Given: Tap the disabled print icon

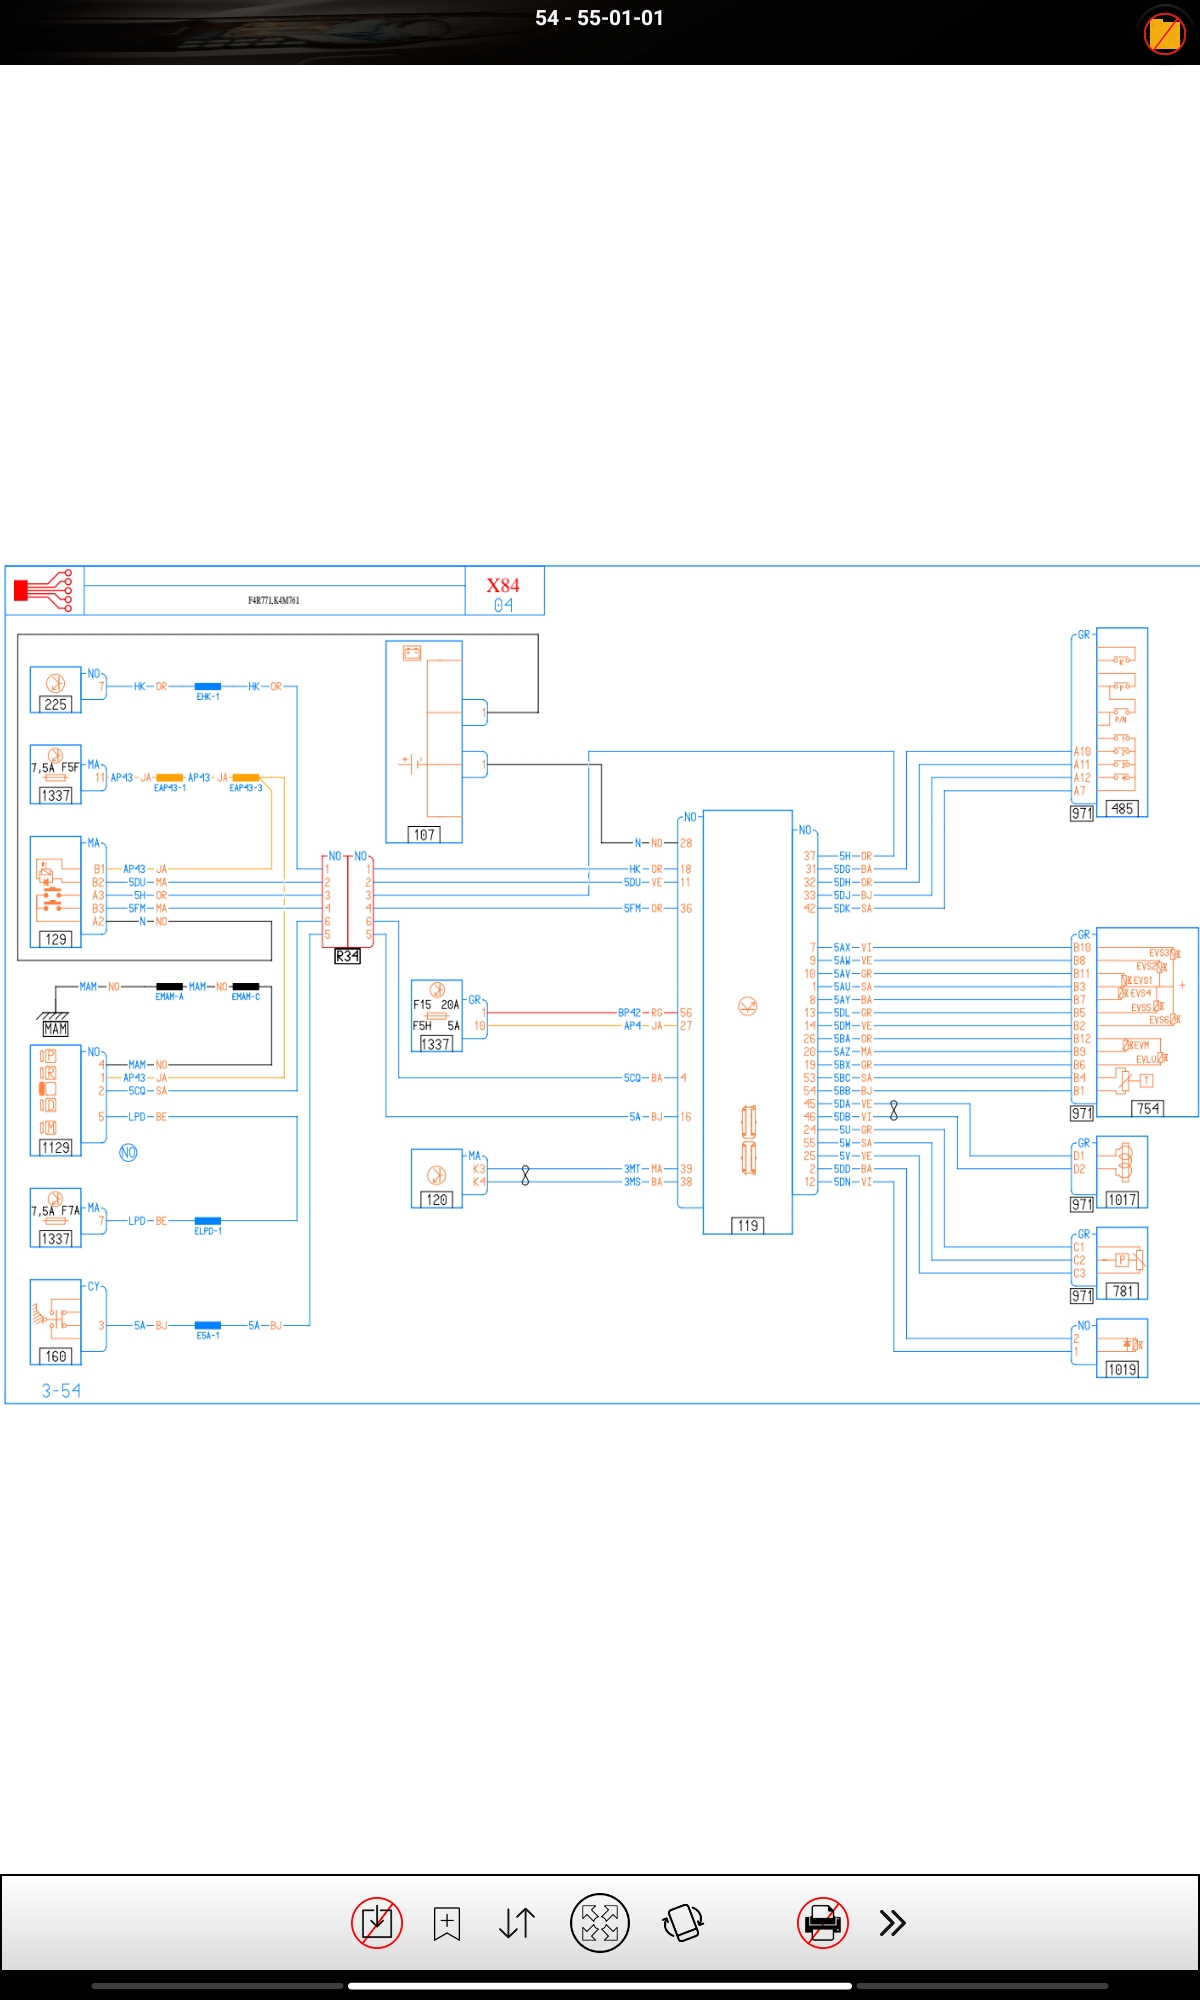Looking at the screenshot, I should (822, 1922).
